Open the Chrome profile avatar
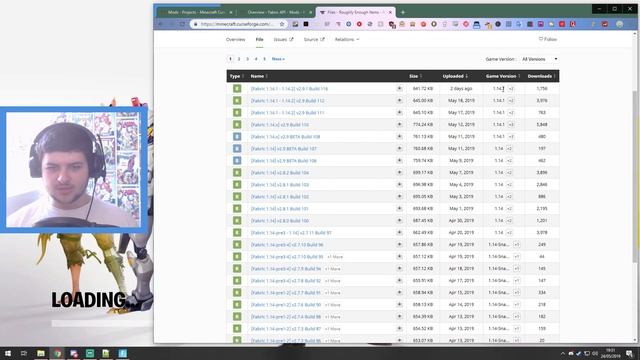 620,24
